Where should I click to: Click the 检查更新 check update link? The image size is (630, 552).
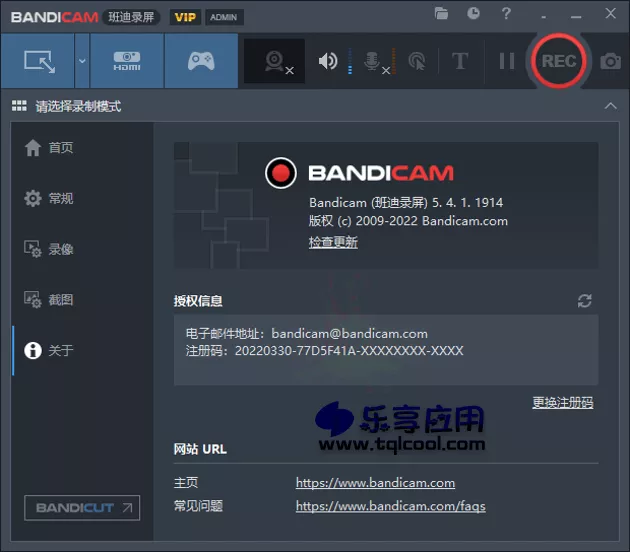coord(333,242)
